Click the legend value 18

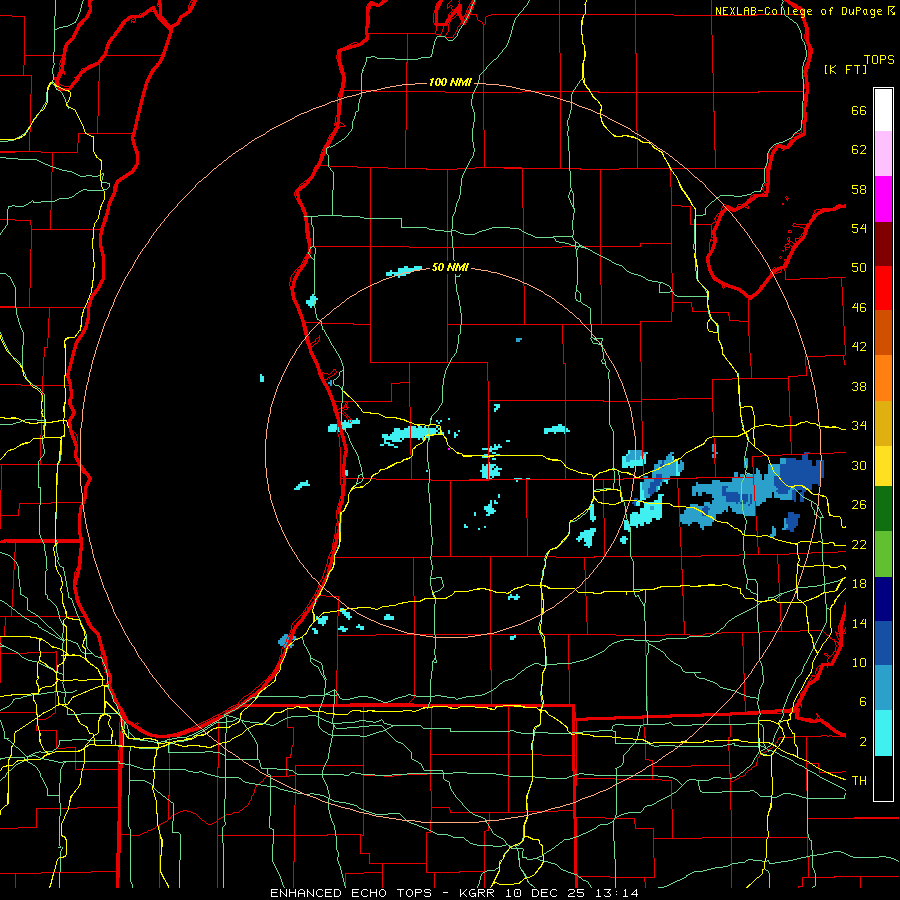859,584
